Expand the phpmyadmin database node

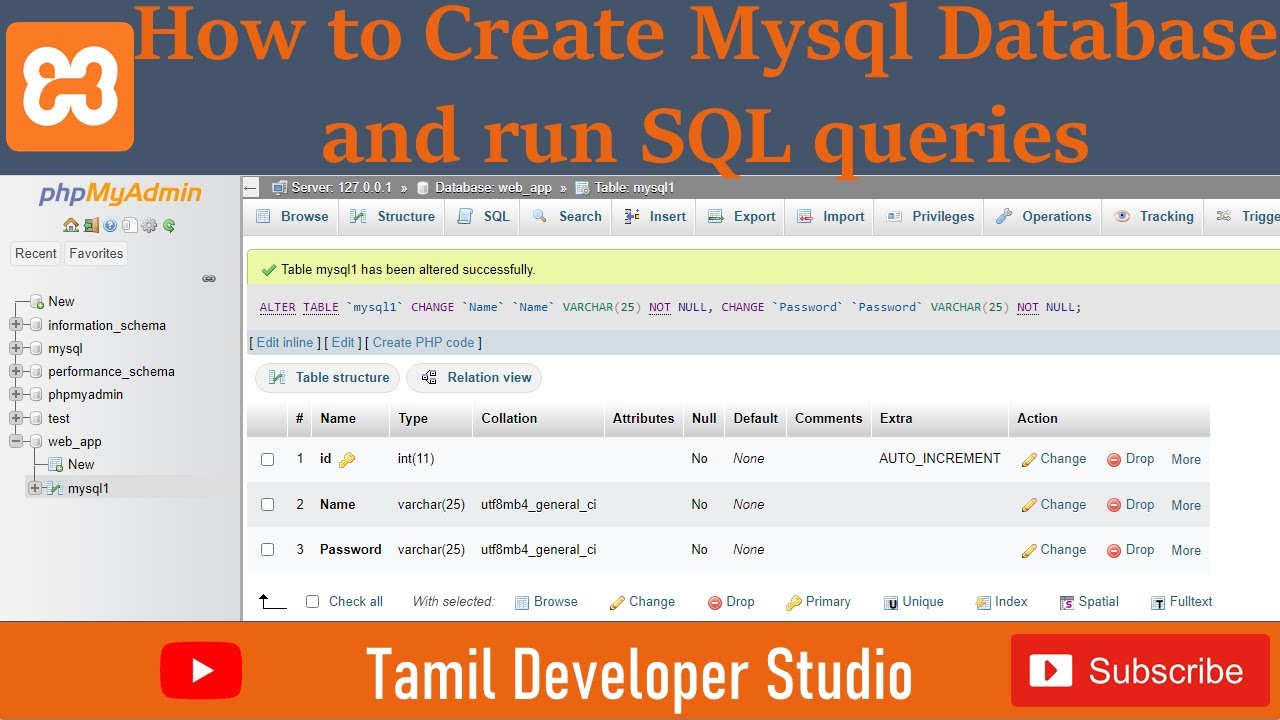tap(16, 394)
